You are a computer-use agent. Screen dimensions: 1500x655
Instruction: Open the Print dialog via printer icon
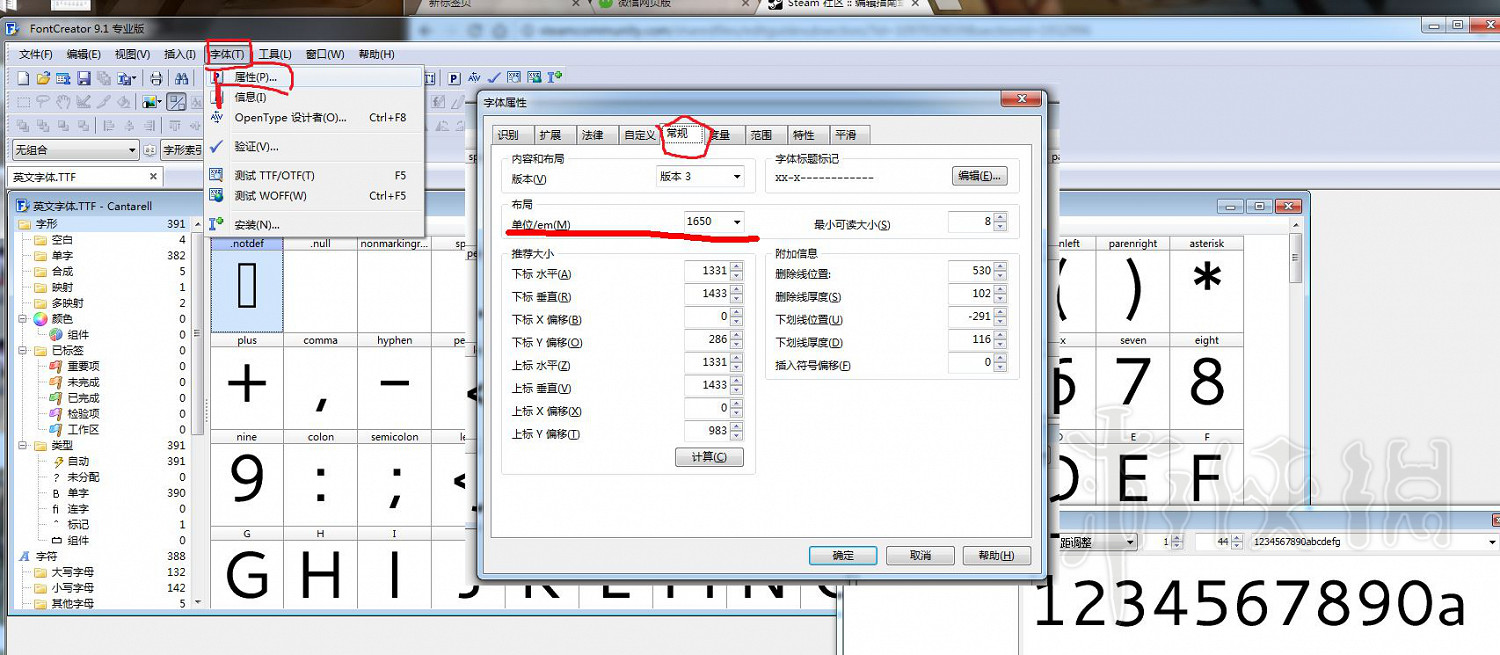point(156,77)
